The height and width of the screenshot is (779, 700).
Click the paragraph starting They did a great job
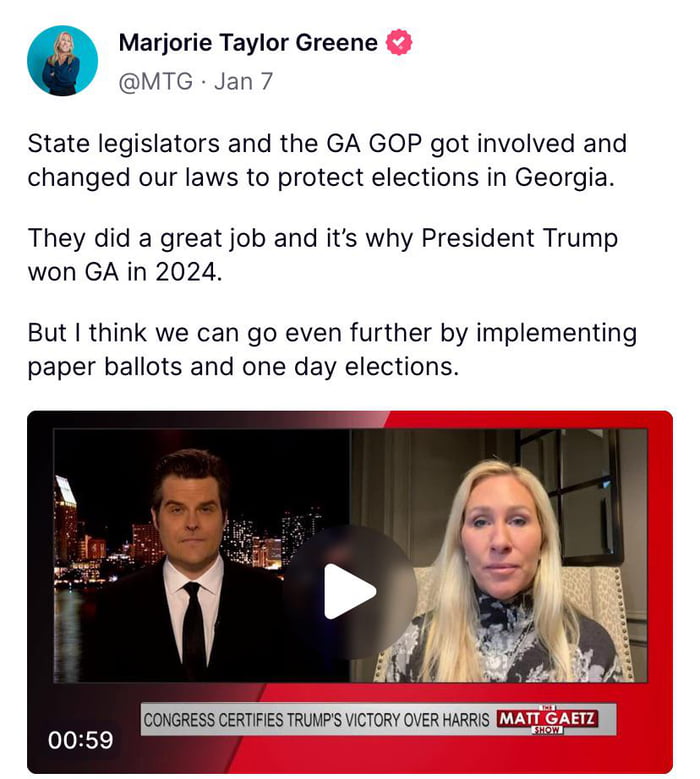click(322, 254)
